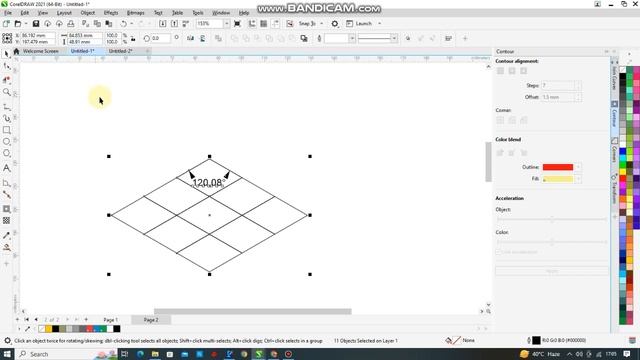Open the outline width dropdown
The height and width of the screenshot is (360, 640).
click(352, 38)
